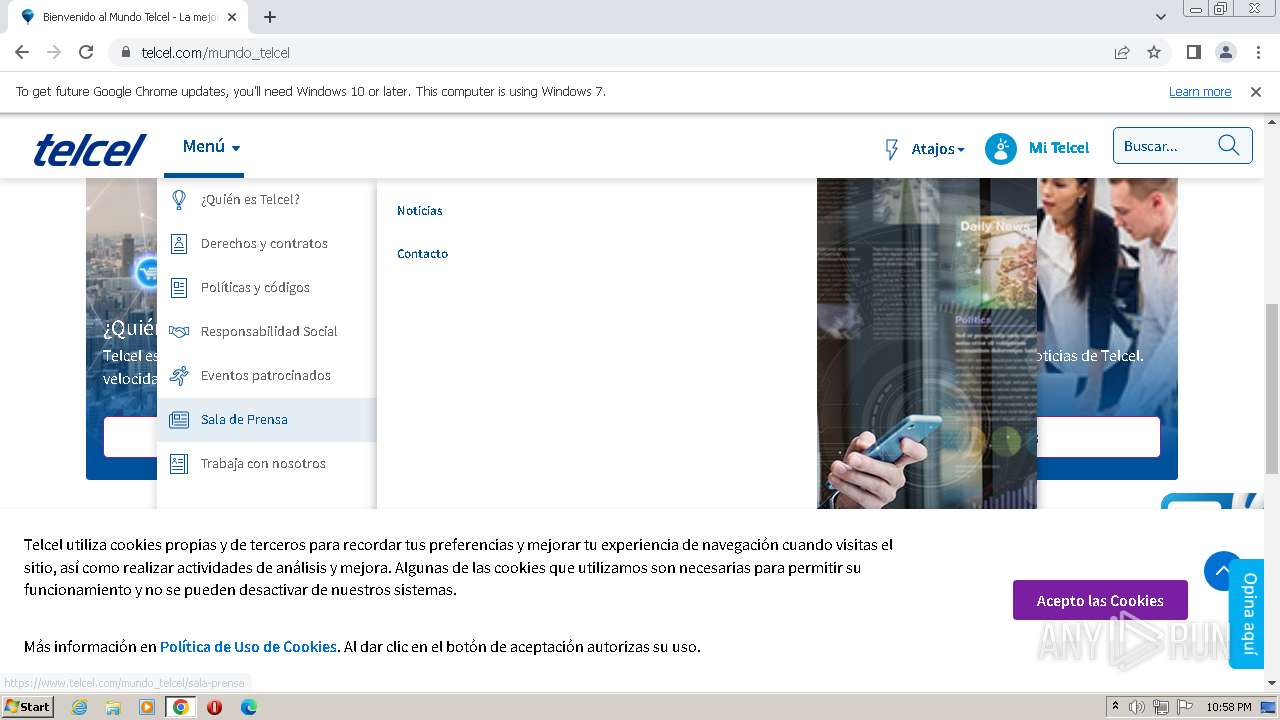
Task: Click the Políticas y códigos document icon
Action: [179, 287]
